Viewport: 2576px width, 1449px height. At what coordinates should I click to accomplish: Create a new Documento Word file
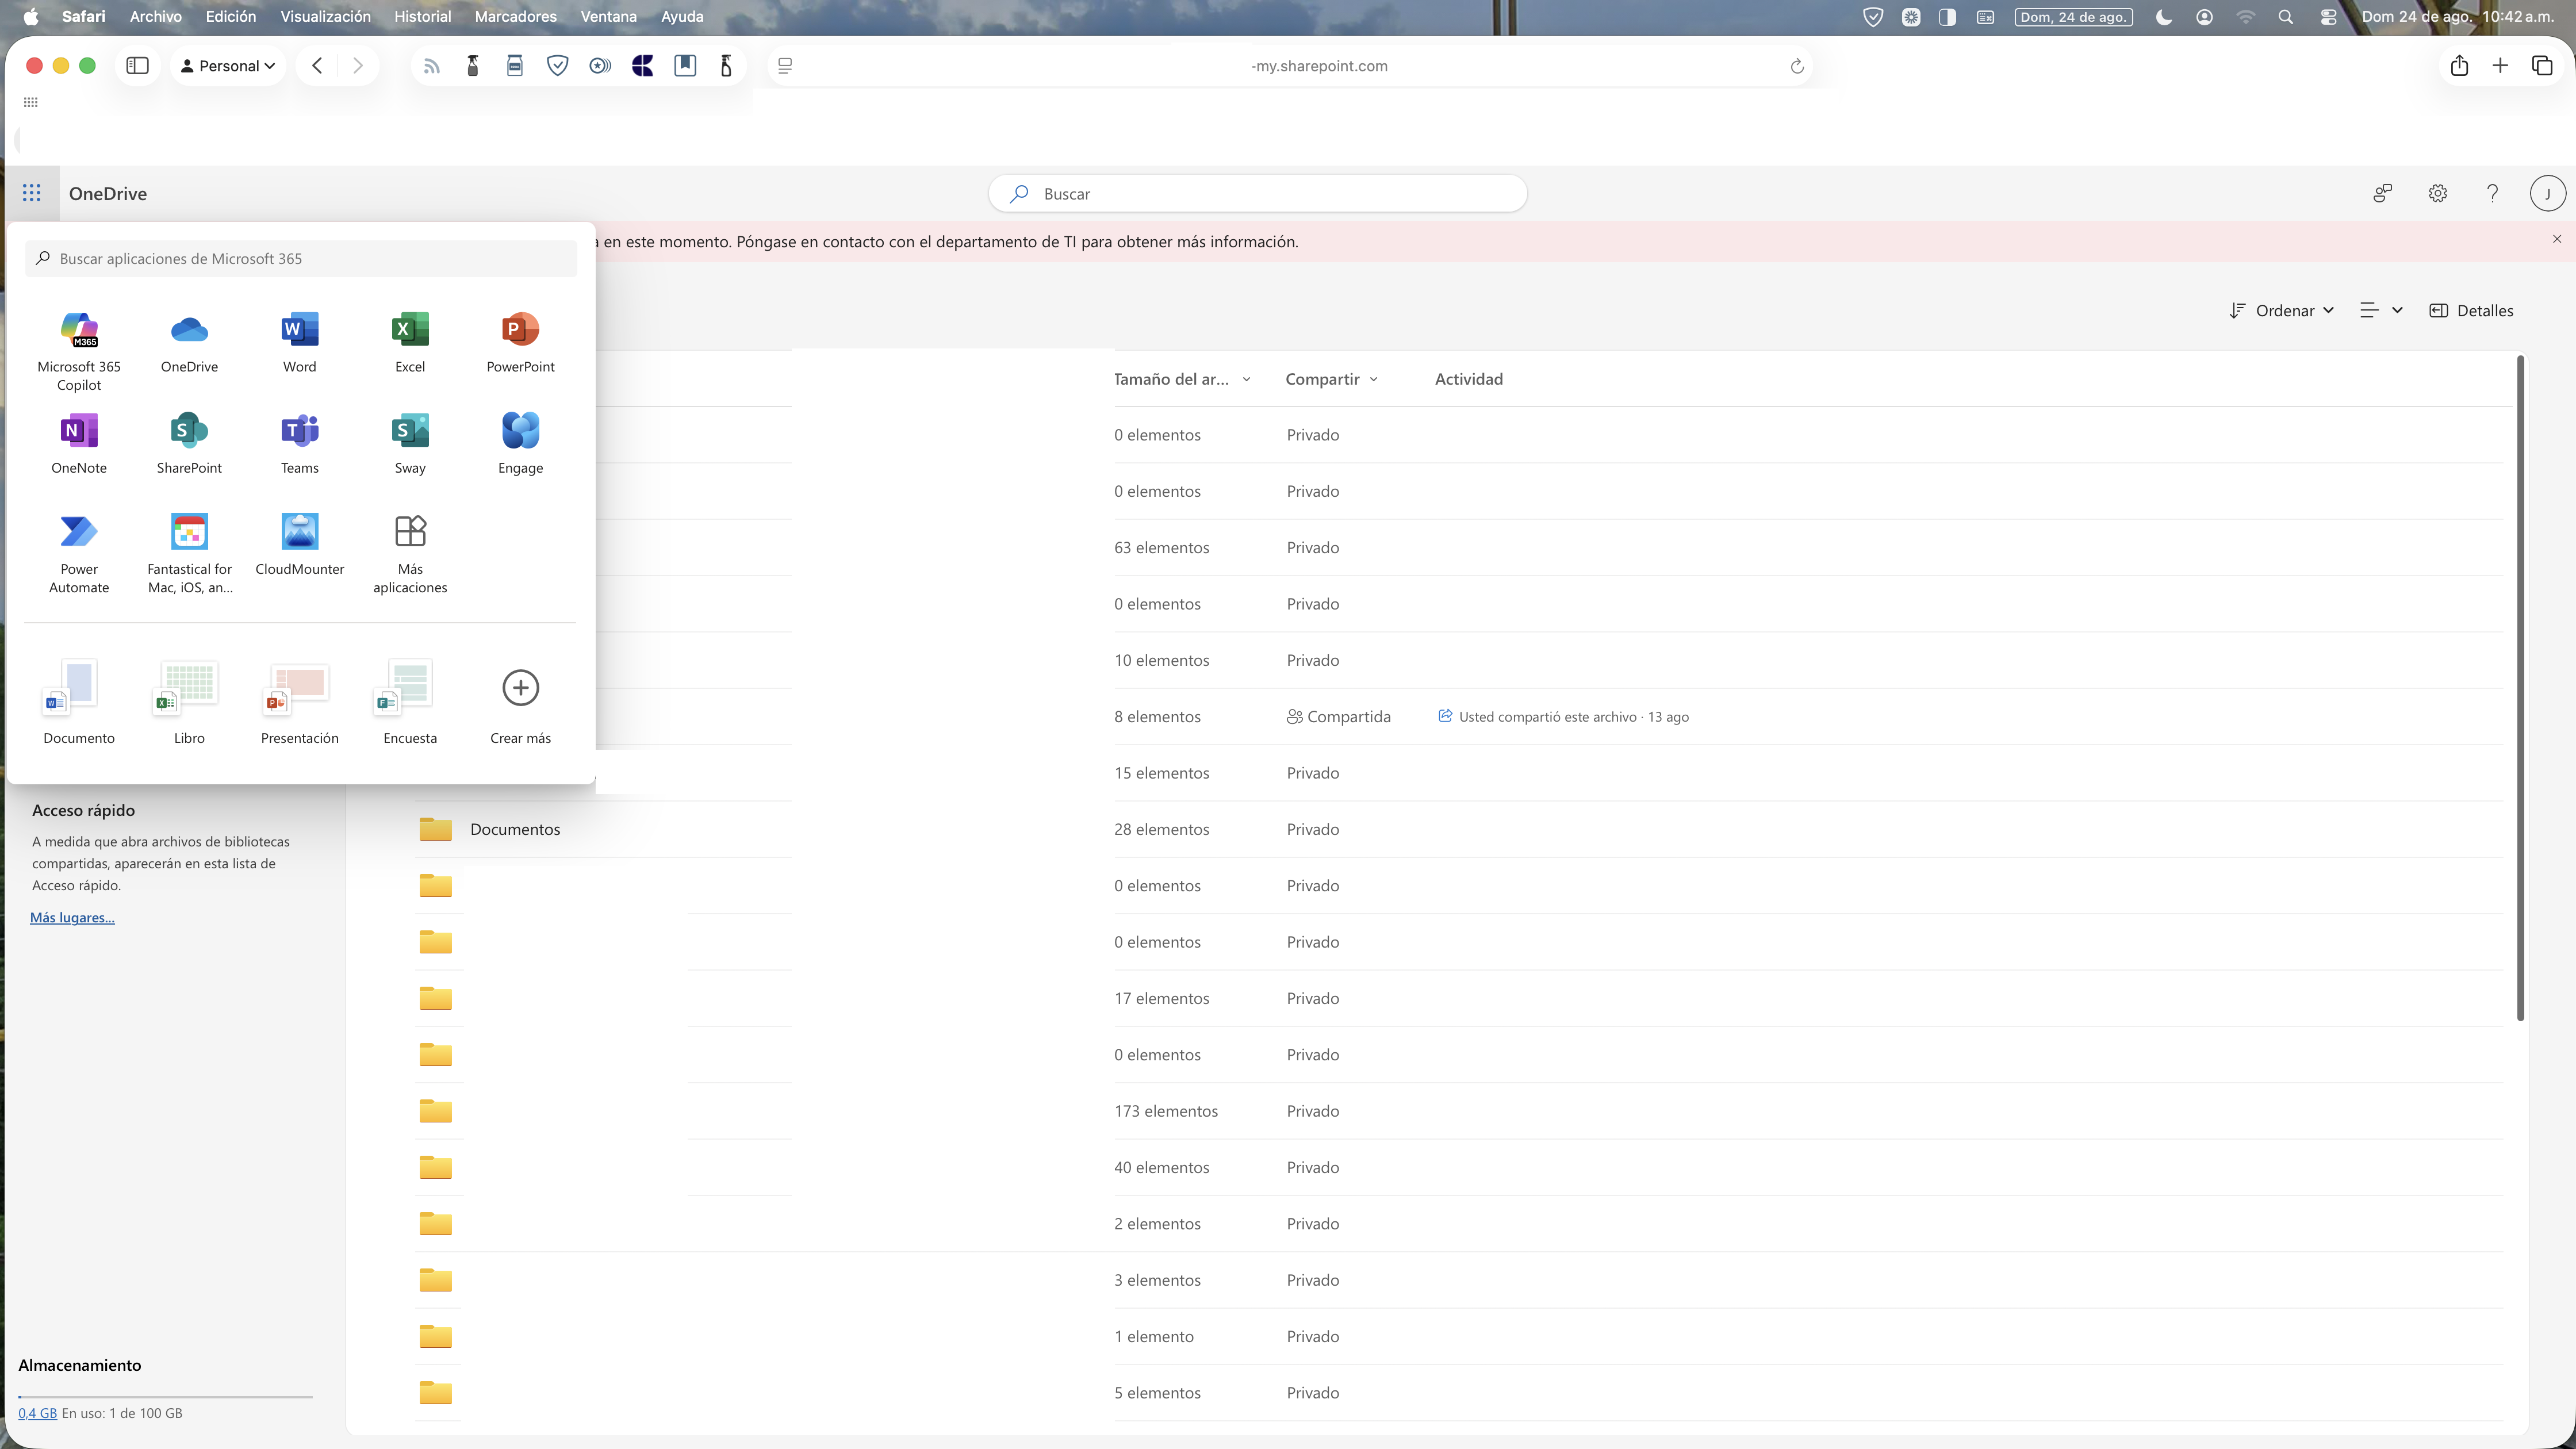79,702
